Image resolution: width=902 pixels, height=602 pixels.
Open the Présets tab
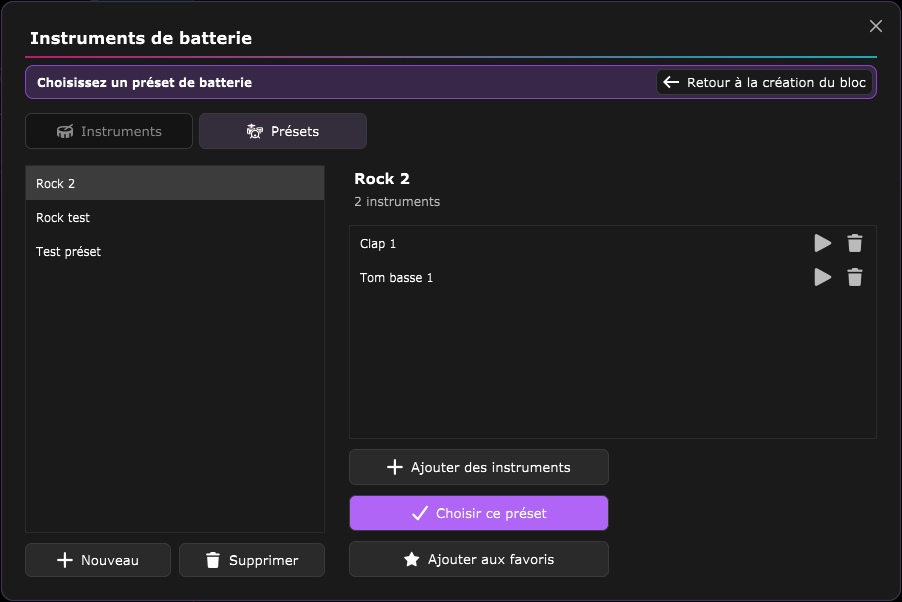[x=282, y=131]
